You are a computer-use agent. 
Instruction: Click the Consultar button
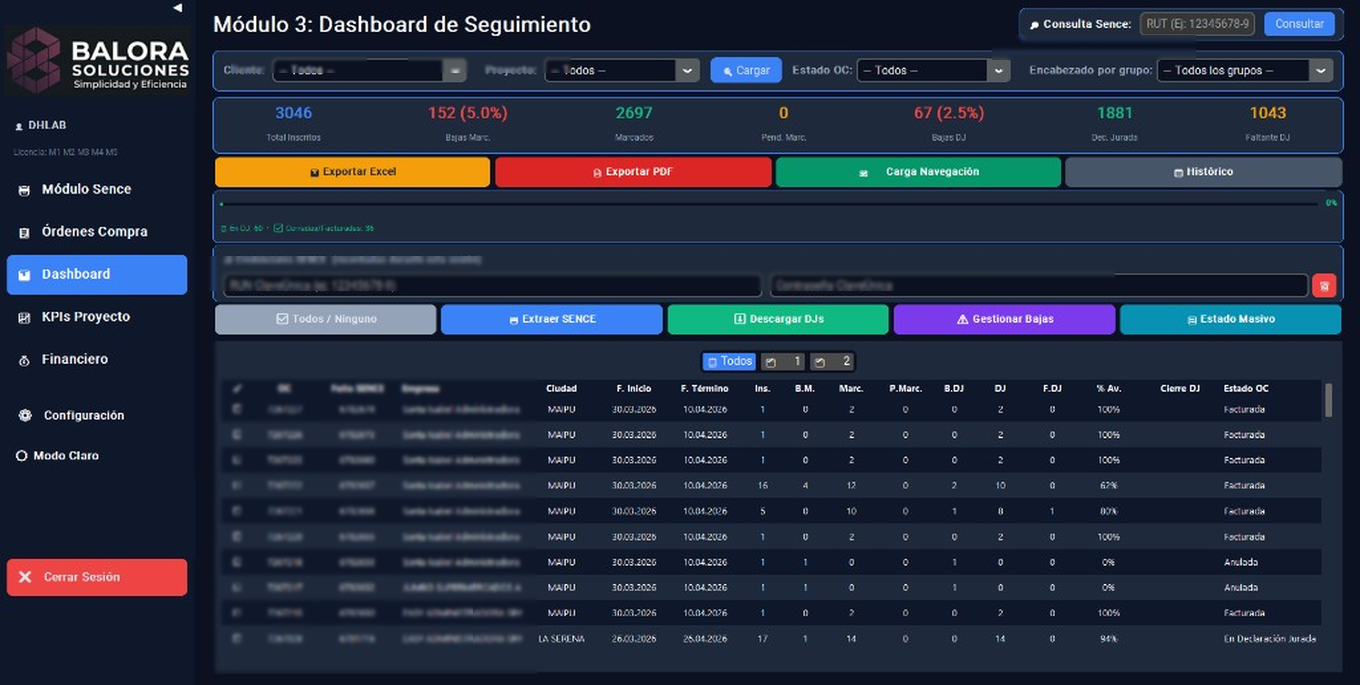tap(1299, 24)
